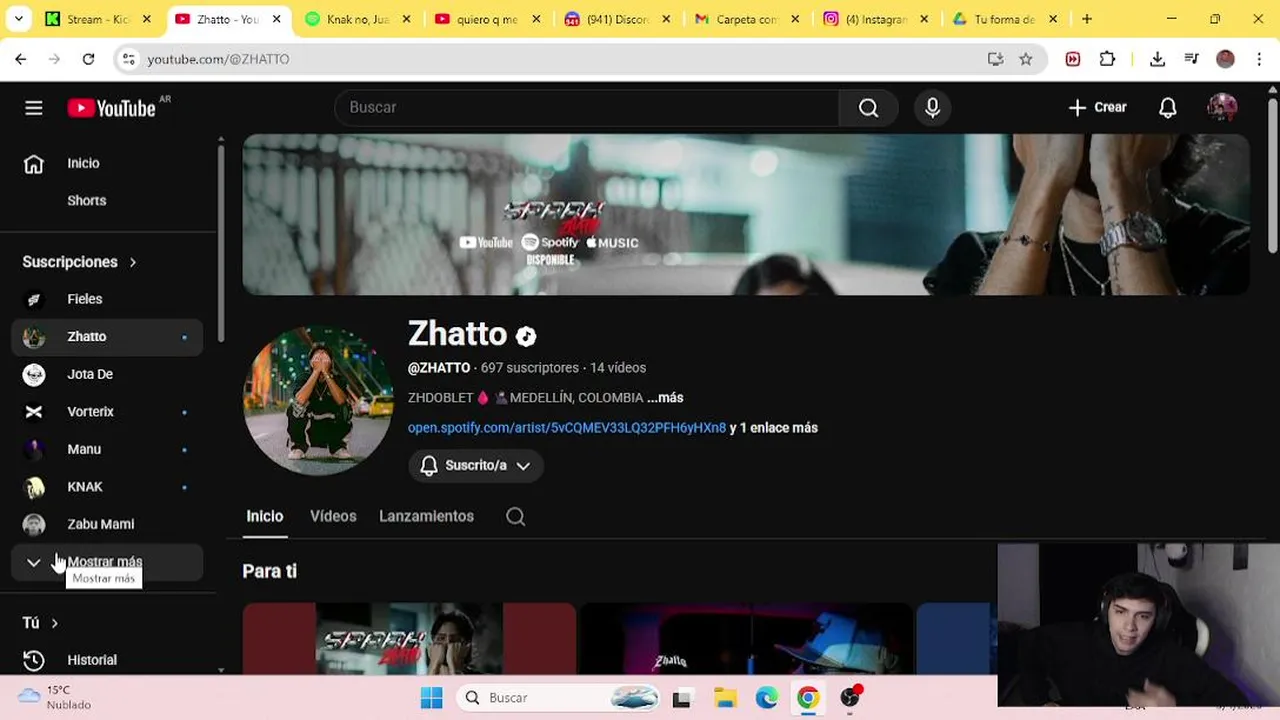Screen dimensions: 1280x720
Task: Open a new browser tab with plus
Action: click(x=1087, y=19)
